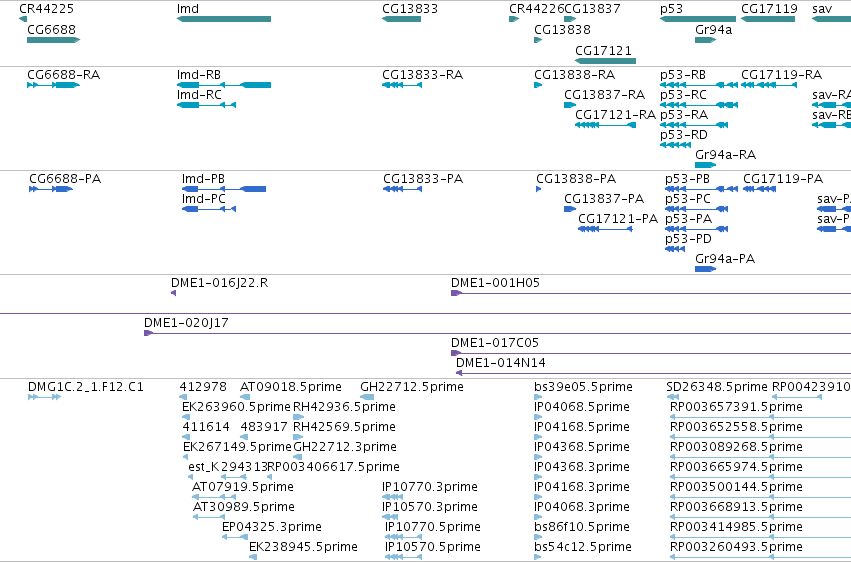The width and height of the screenshot is (851, 562).
Task: Click the IP10570.5prime EST
Action: 403,557
